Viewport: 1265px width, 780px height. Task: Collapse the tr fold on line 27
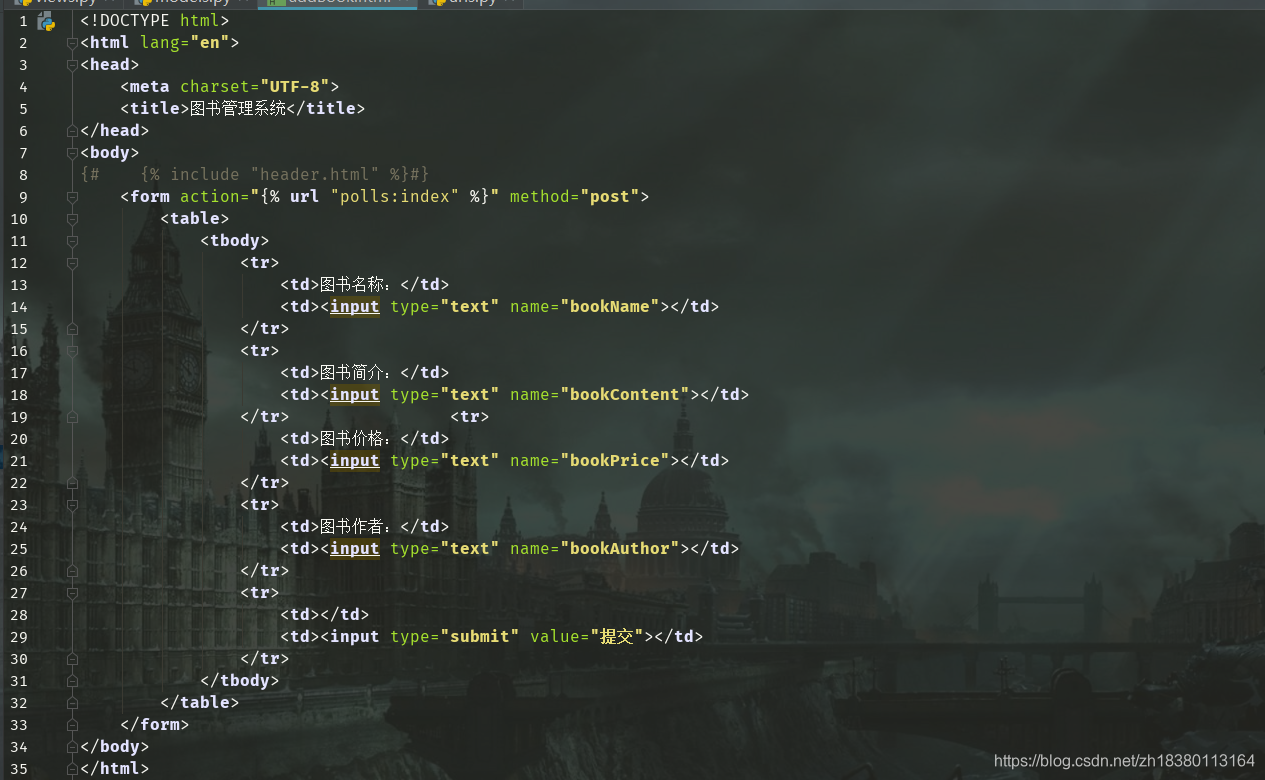point(72,593)
